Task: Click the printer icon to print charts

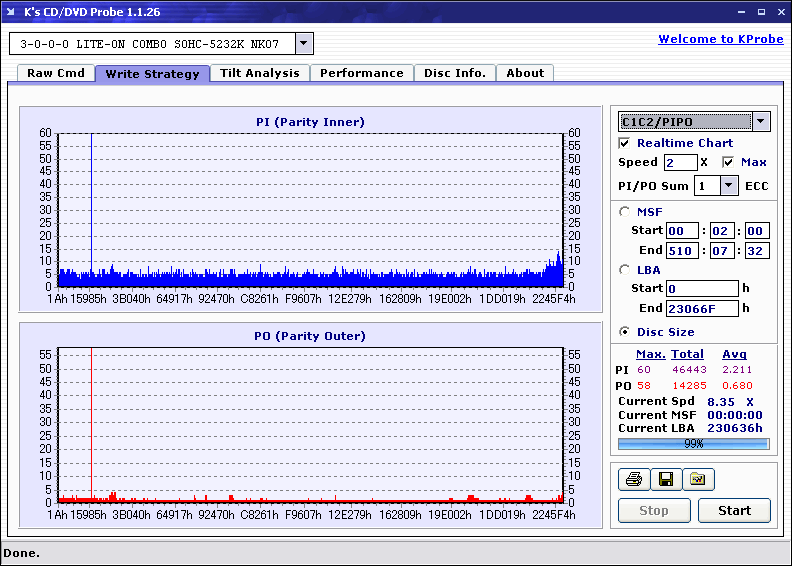Action: click(633, 480)
